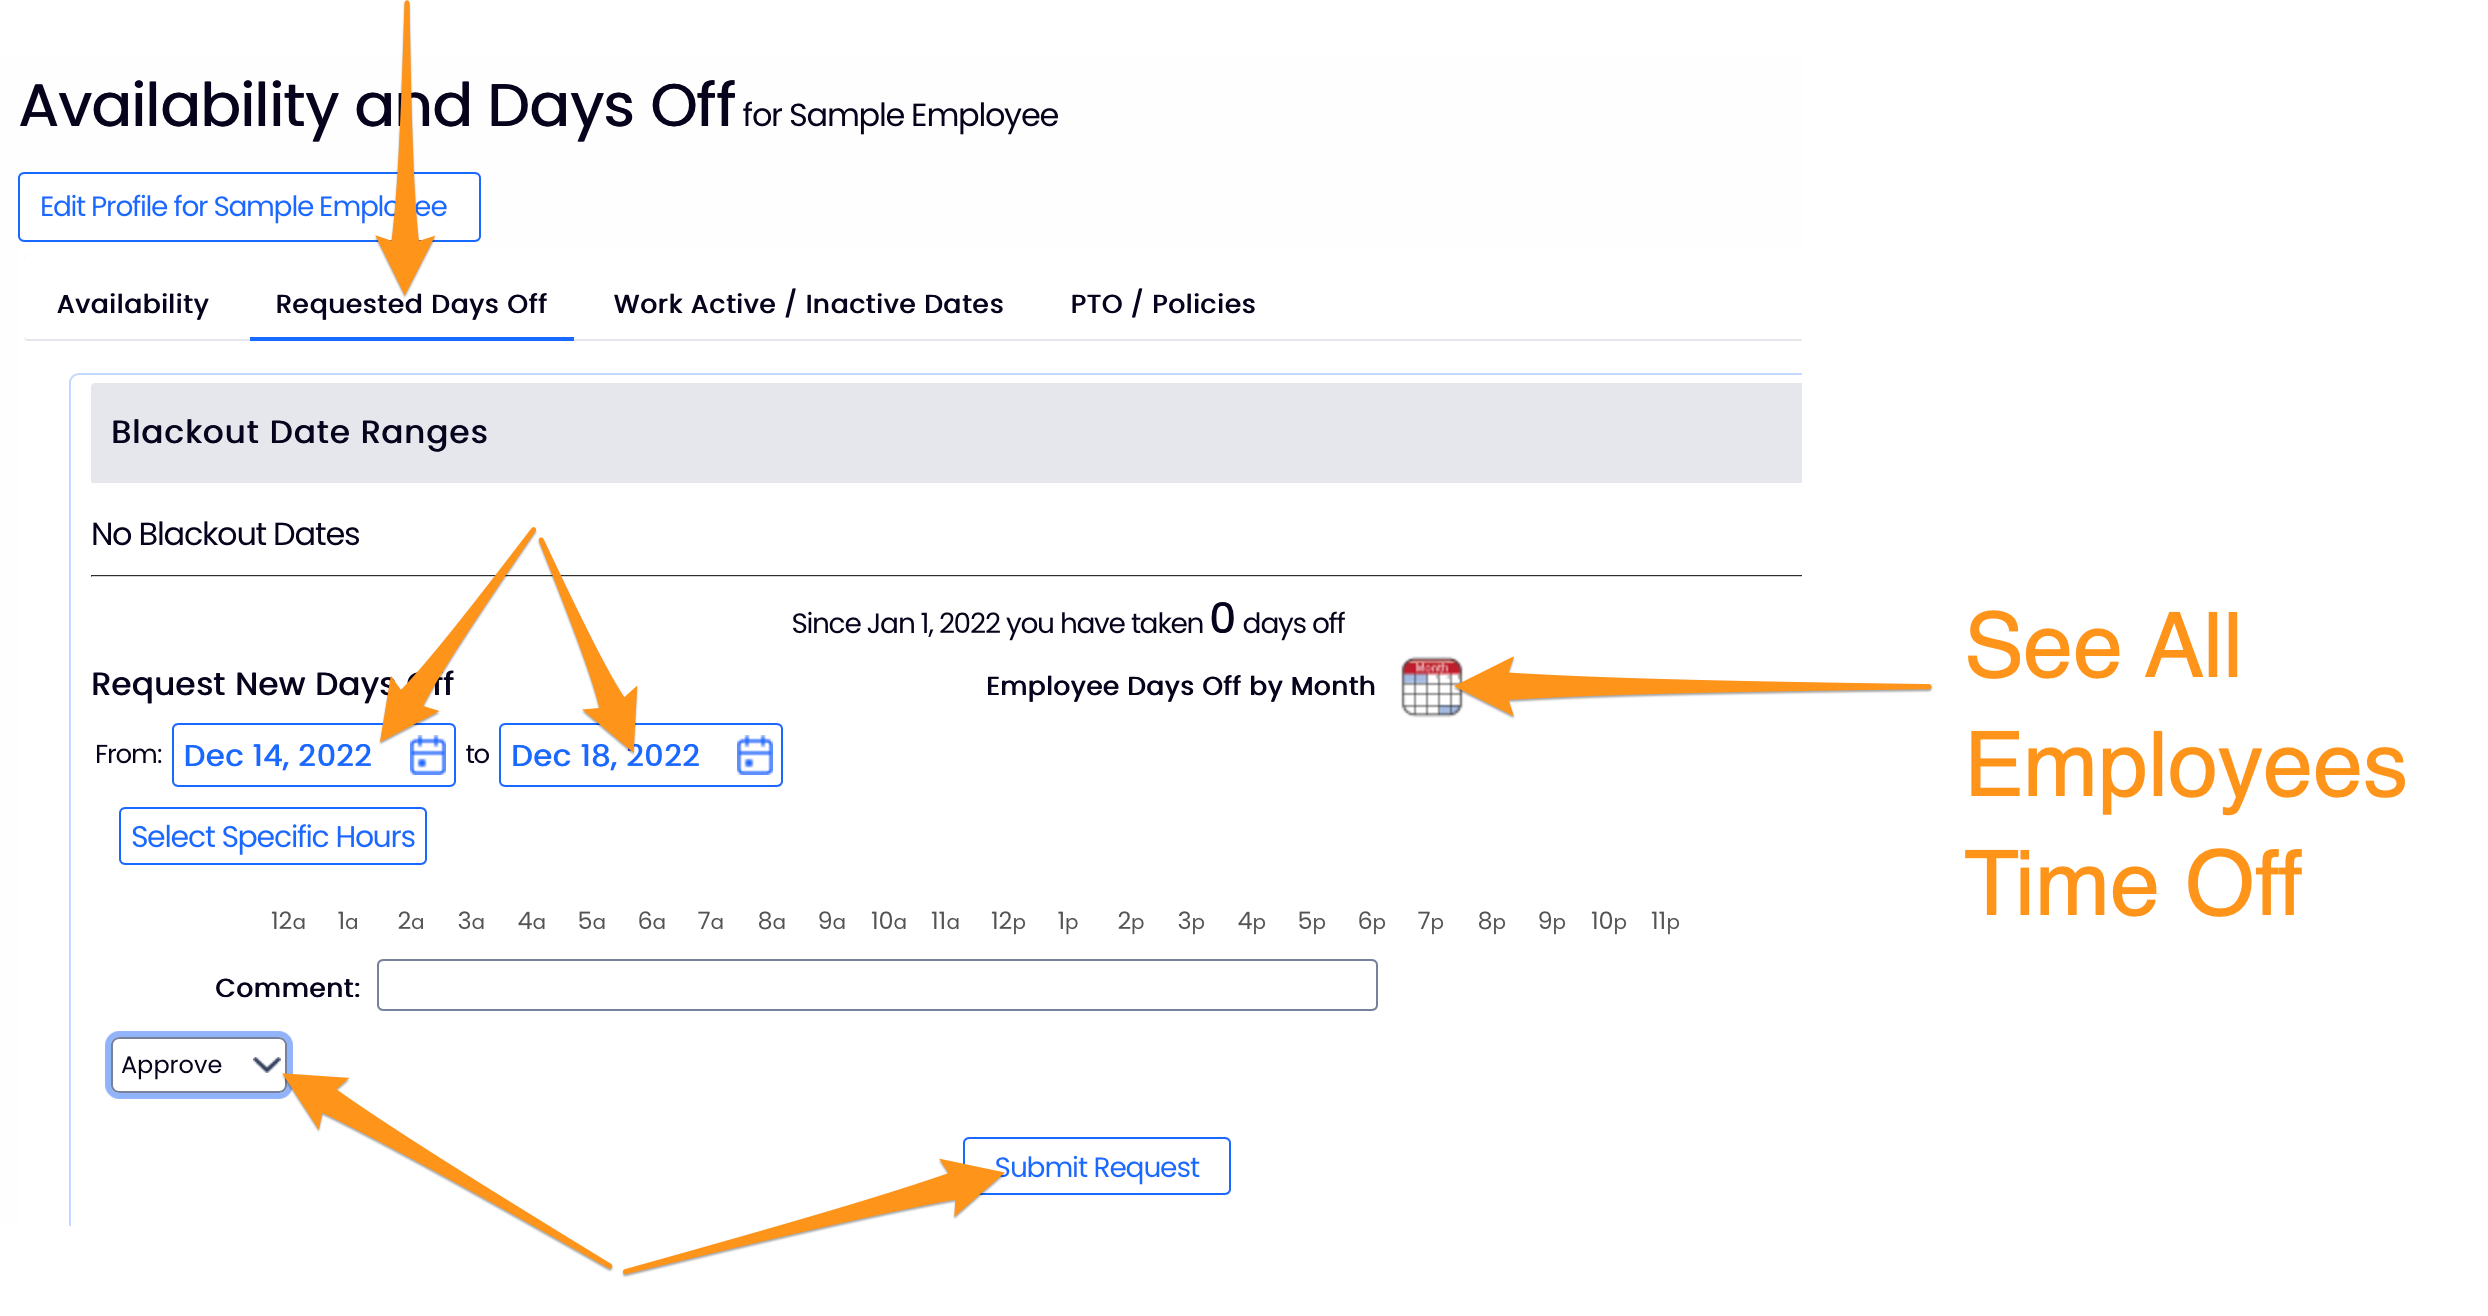This screenshot has height=1316, width=2488.
Task: Open Employee Days Off by Month calendar
Action: (x=1431, y=687)
